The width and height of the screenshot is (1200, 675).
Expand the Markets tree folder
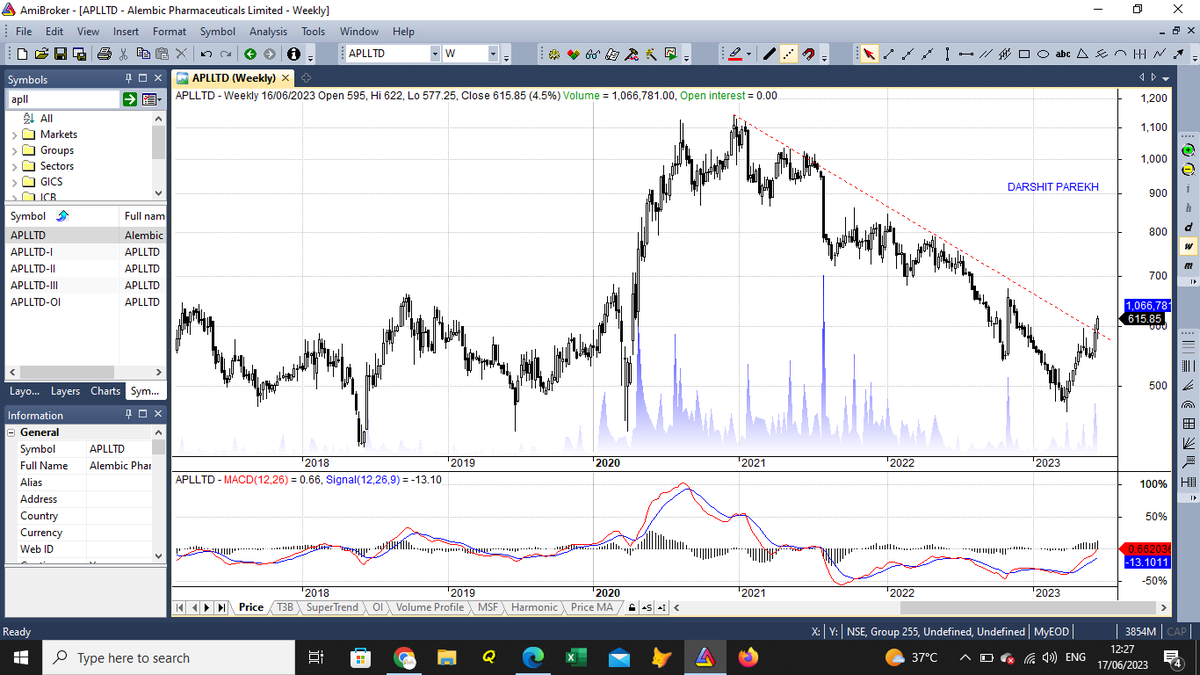pyautogui.click(x=12, y=134)
